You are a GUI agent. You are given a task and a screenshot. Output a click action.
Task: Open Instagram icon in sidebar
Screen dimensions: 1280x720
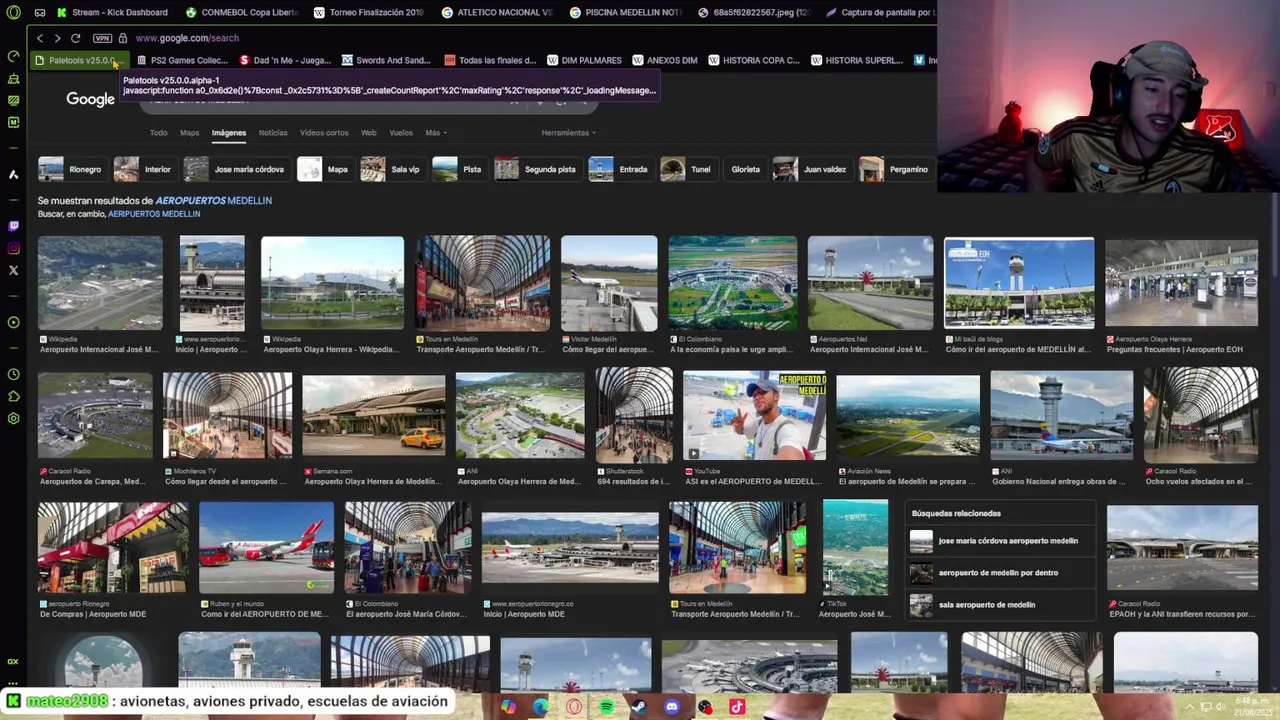coord(13,248)
